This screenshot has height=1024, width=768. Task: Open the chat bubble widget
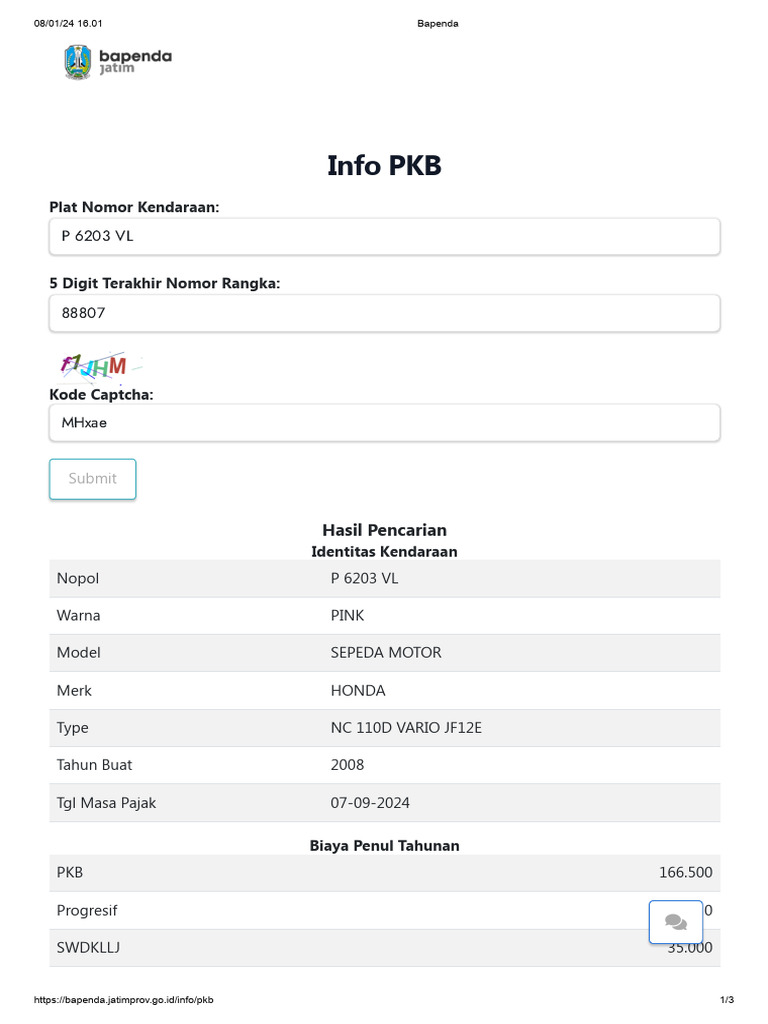[675, 921]
